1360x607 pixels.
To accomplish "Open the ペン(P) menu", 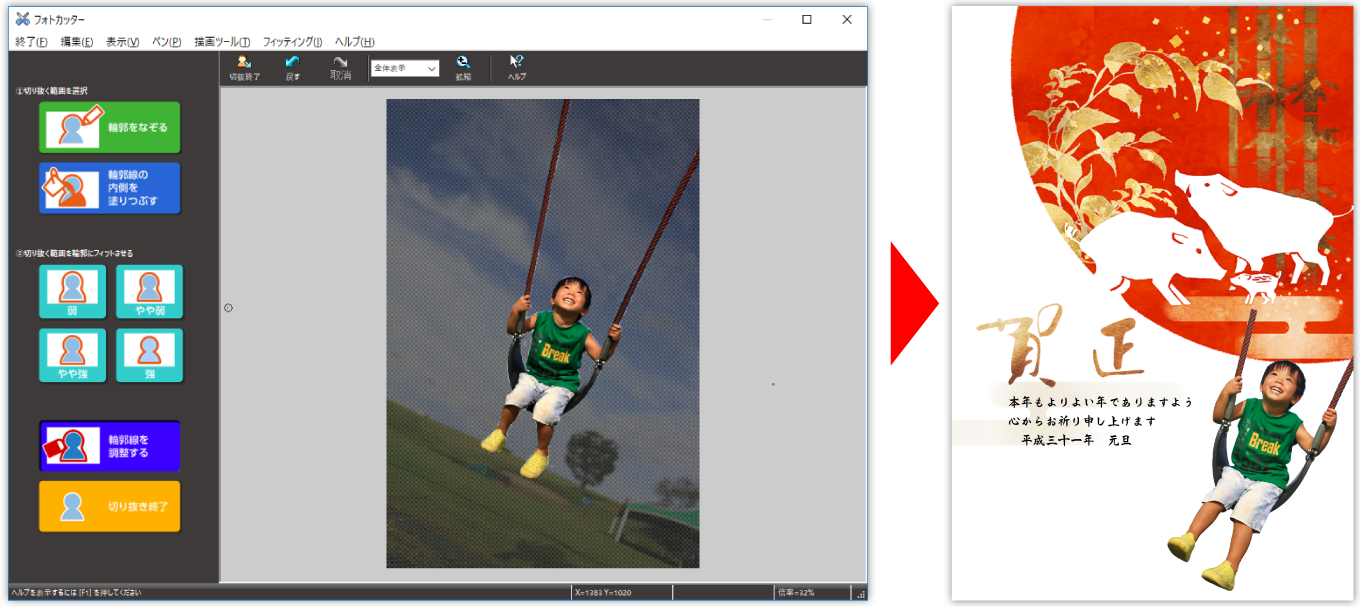I will 167,42.
